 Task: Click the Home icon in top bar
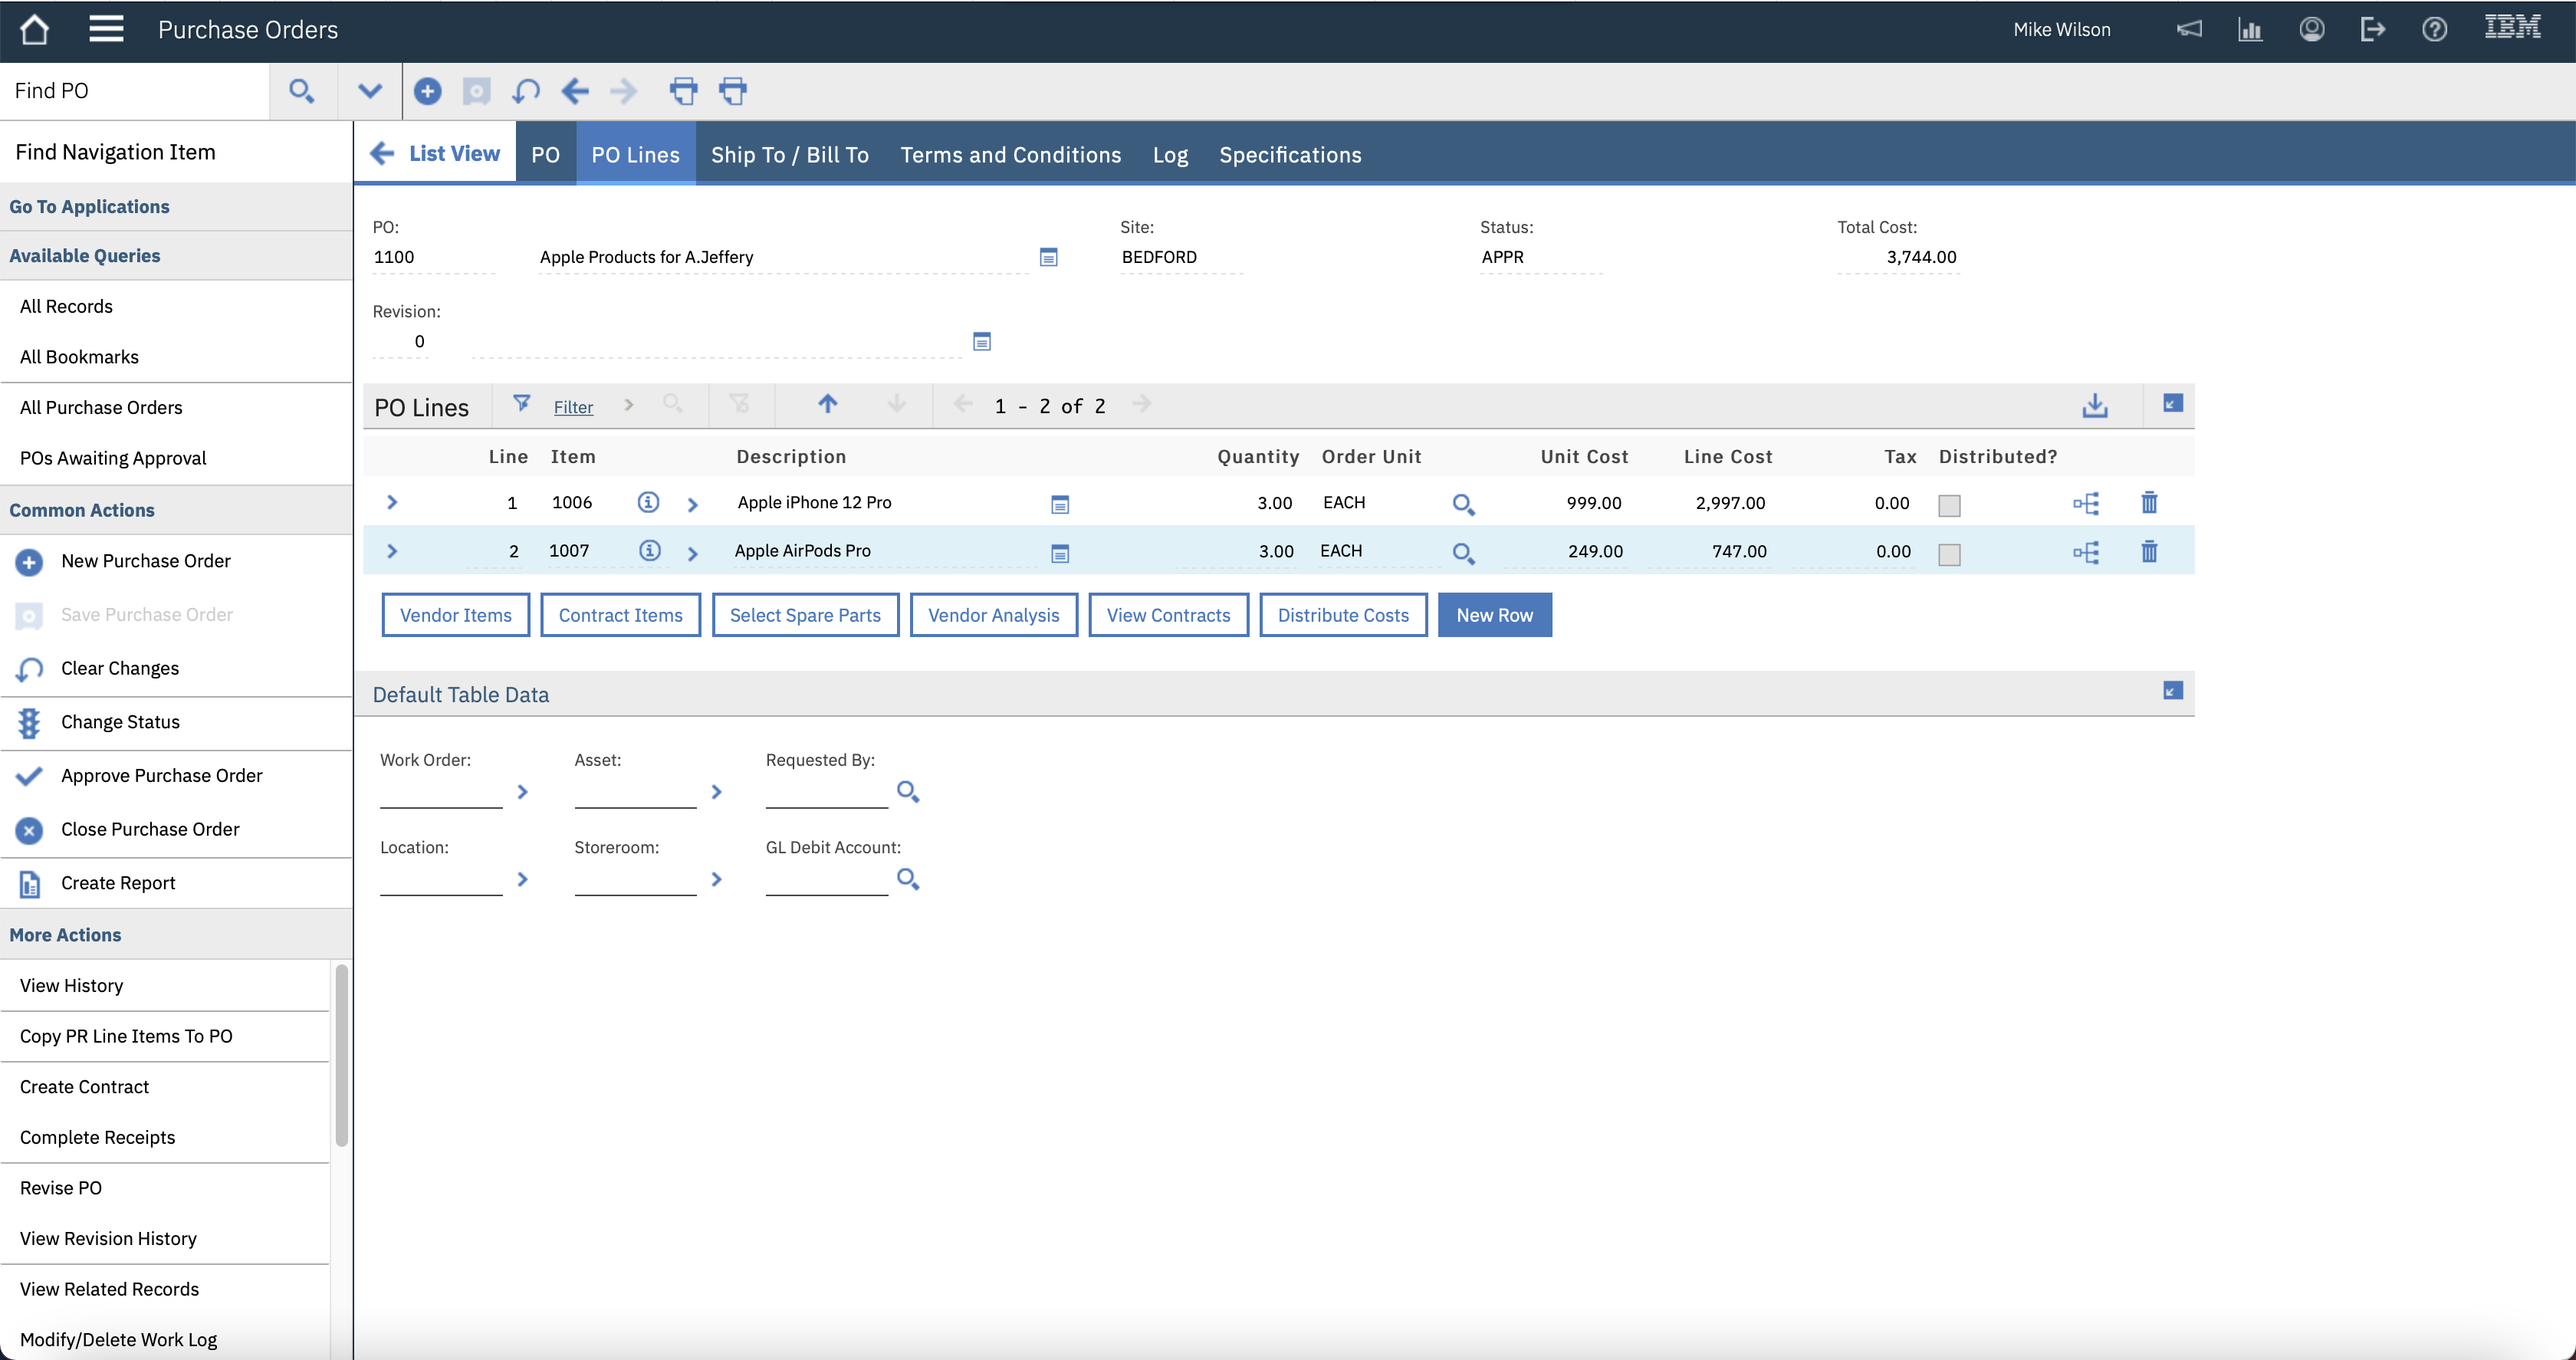click(35, 30)
